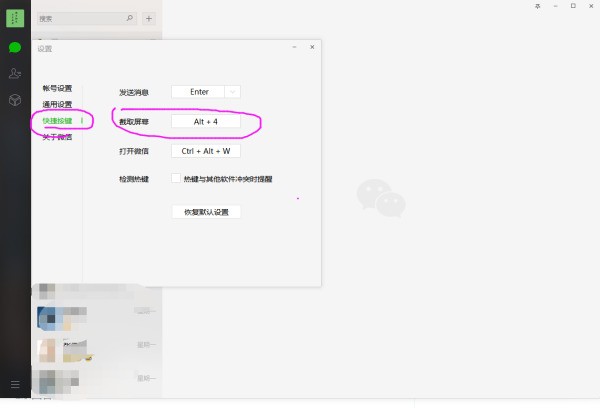This screenshot has width=600, height=408.
Task: Click the Ctrl + Alt + W hotkey field
Action: click(206, 151)
